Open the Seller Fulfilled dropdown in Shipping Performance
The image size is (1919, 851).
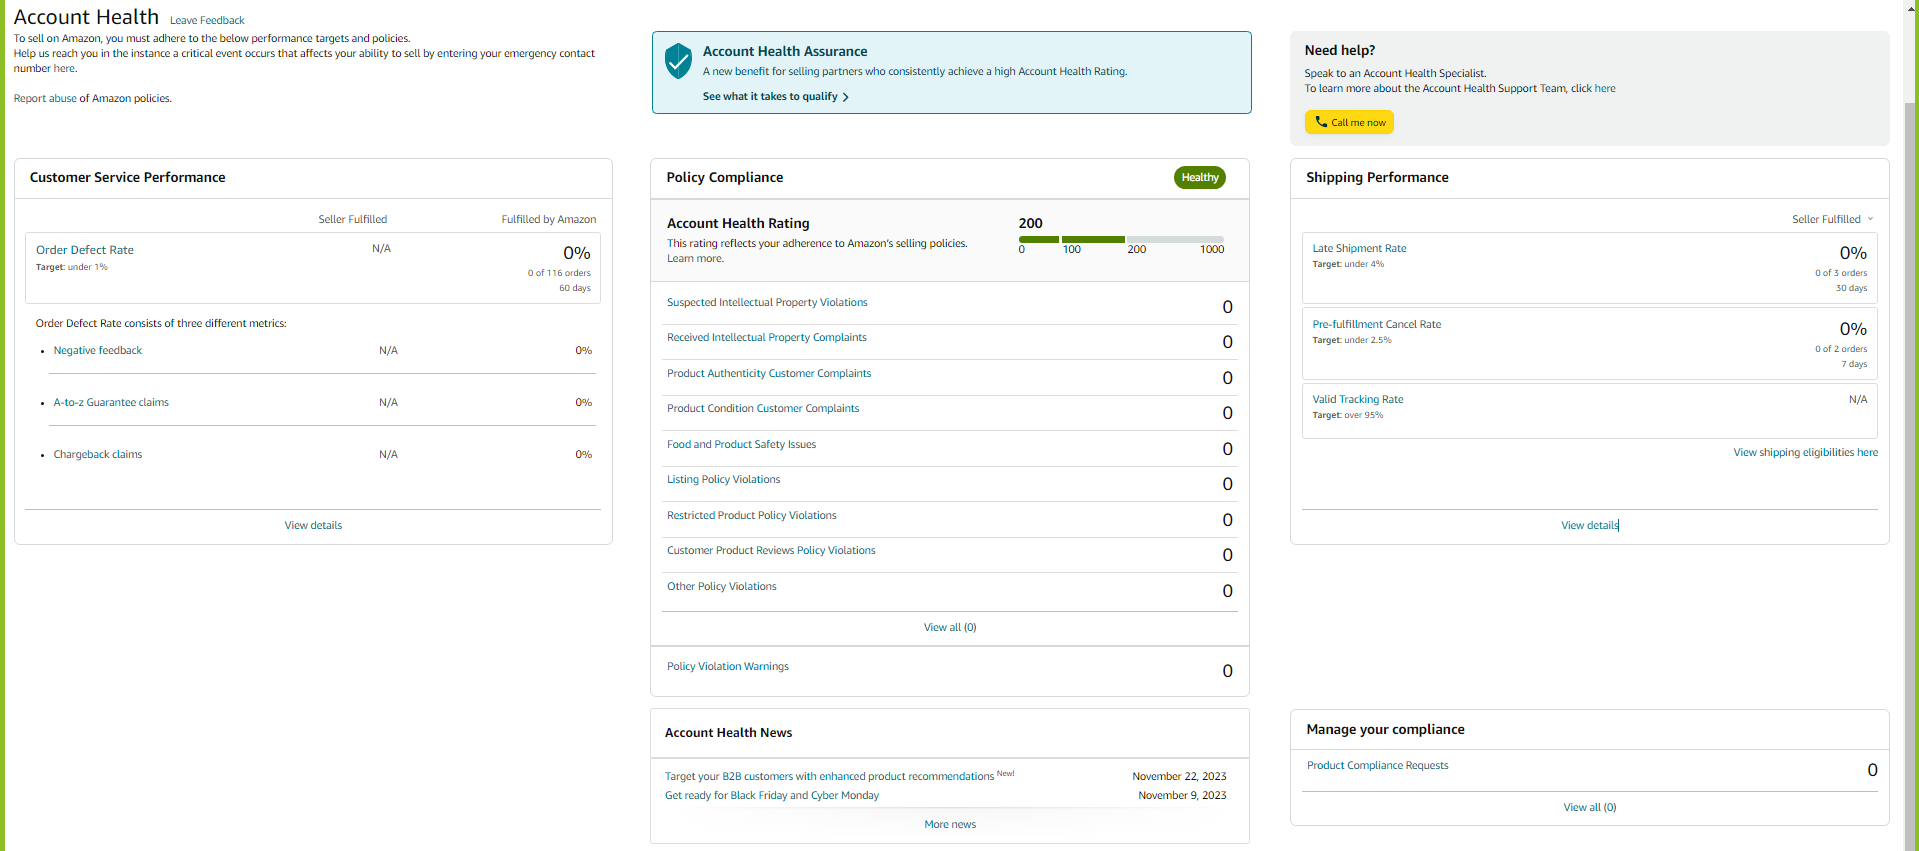tap(1832, 219)
